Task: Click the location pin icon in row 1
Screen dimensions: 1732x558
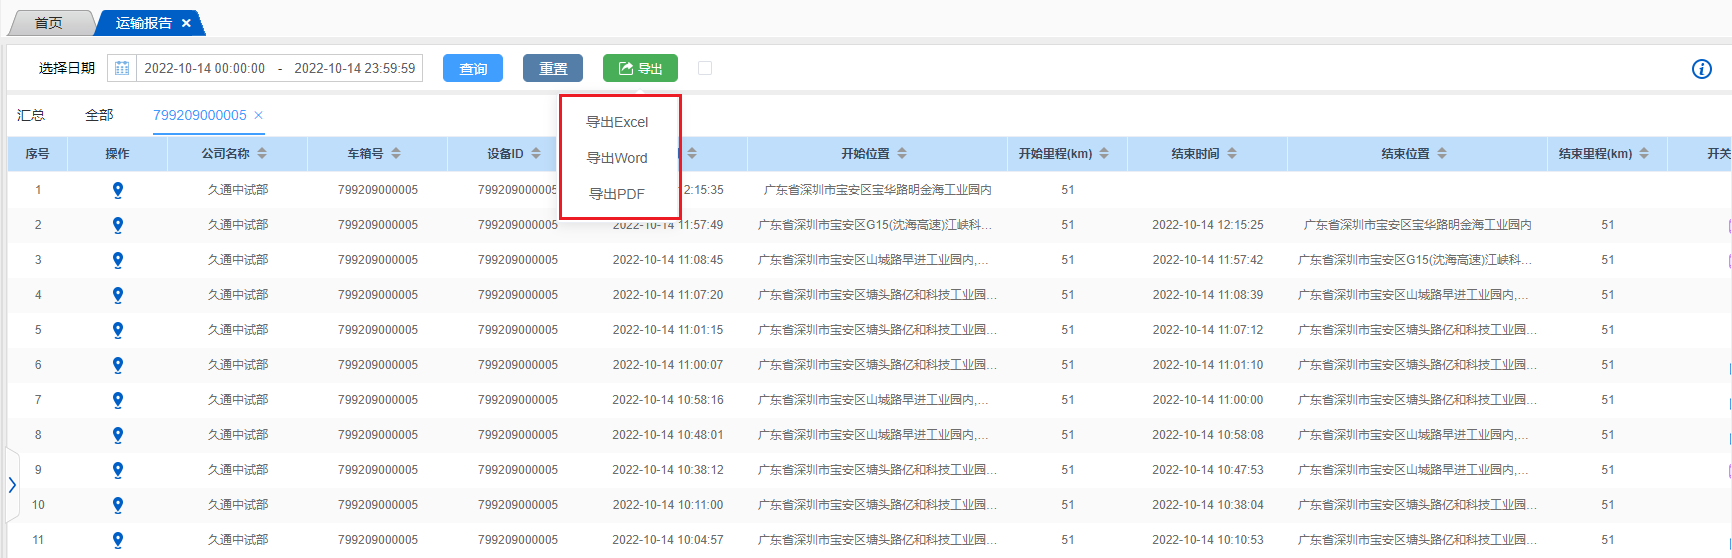Action: [x=118, y=190]
